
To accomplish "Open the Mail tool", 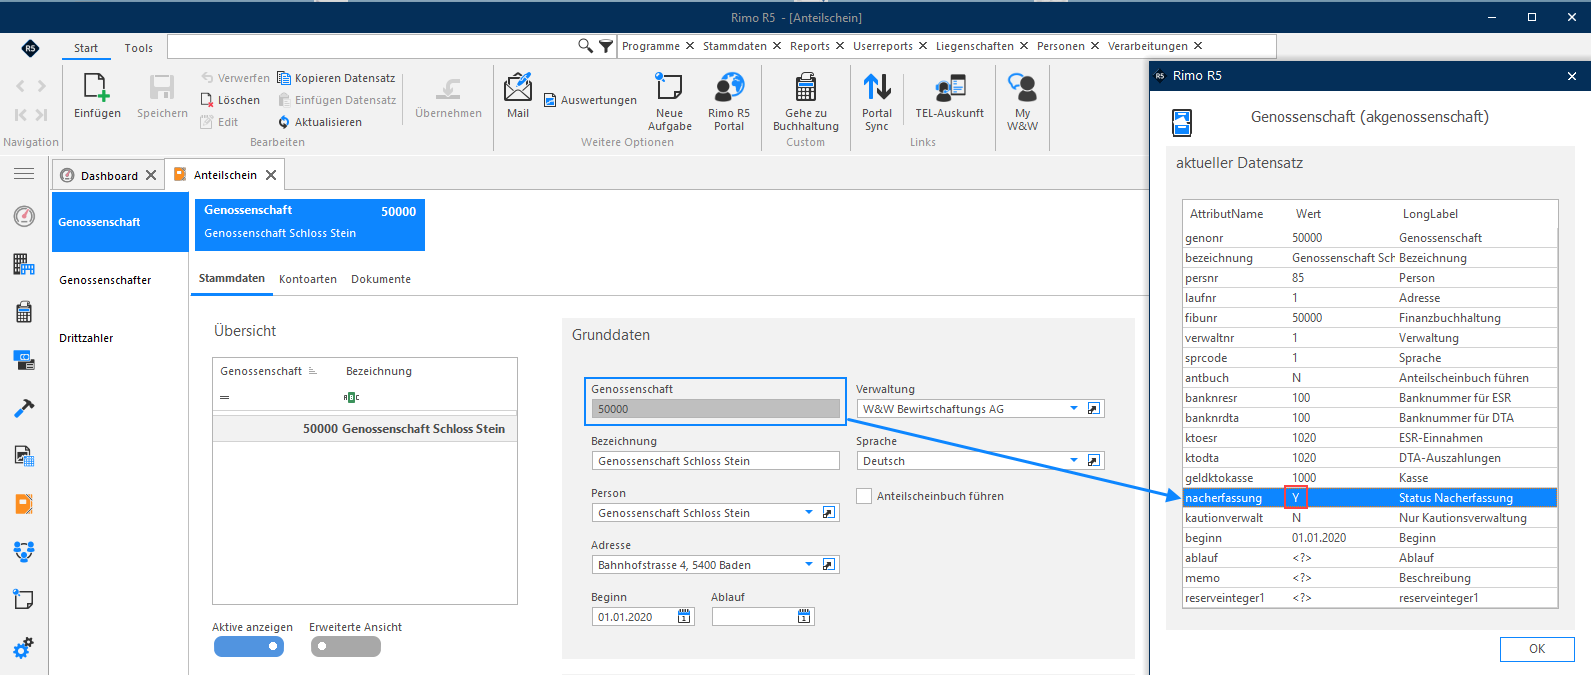I will [518, 96].
